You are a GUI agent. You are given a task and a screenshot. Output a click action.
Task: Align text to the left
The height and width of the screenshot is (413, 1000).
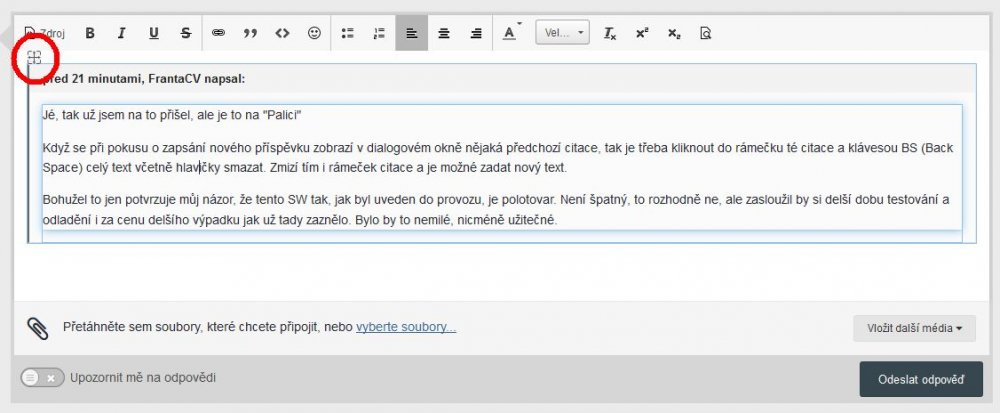click(411, 33)
